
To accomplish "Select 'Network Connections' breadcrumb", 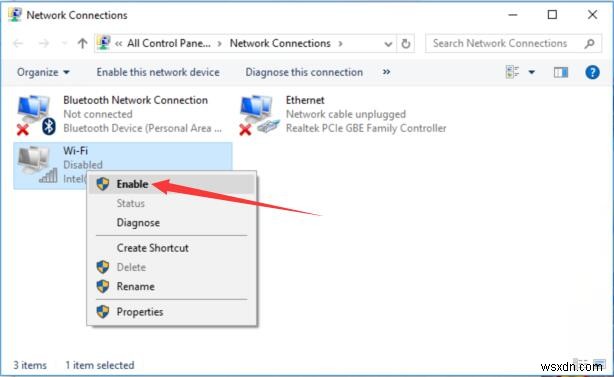I will [280, 43].
